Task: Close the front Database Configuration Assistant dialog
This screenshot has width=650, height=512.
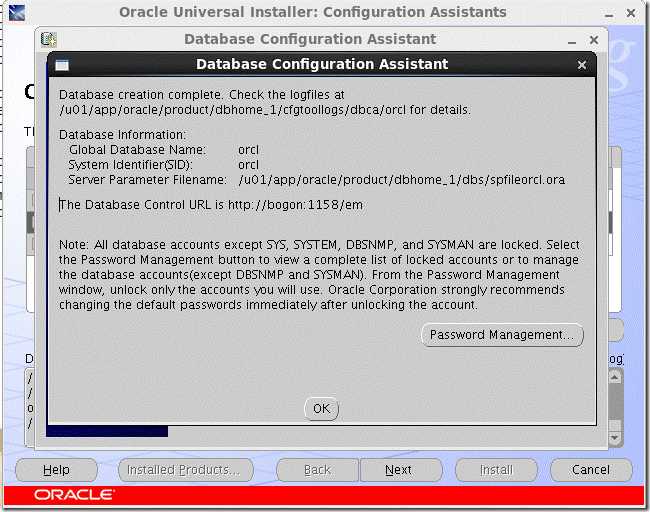Action: click(x=582, y=65)
